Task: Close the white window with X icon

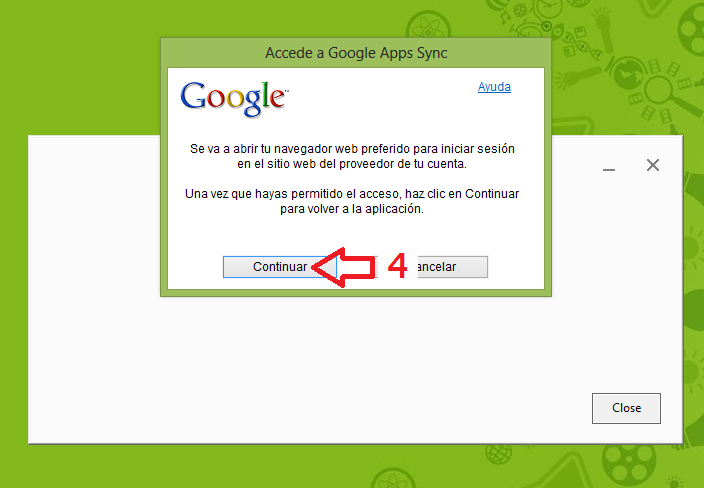Action: pos(653,165)
